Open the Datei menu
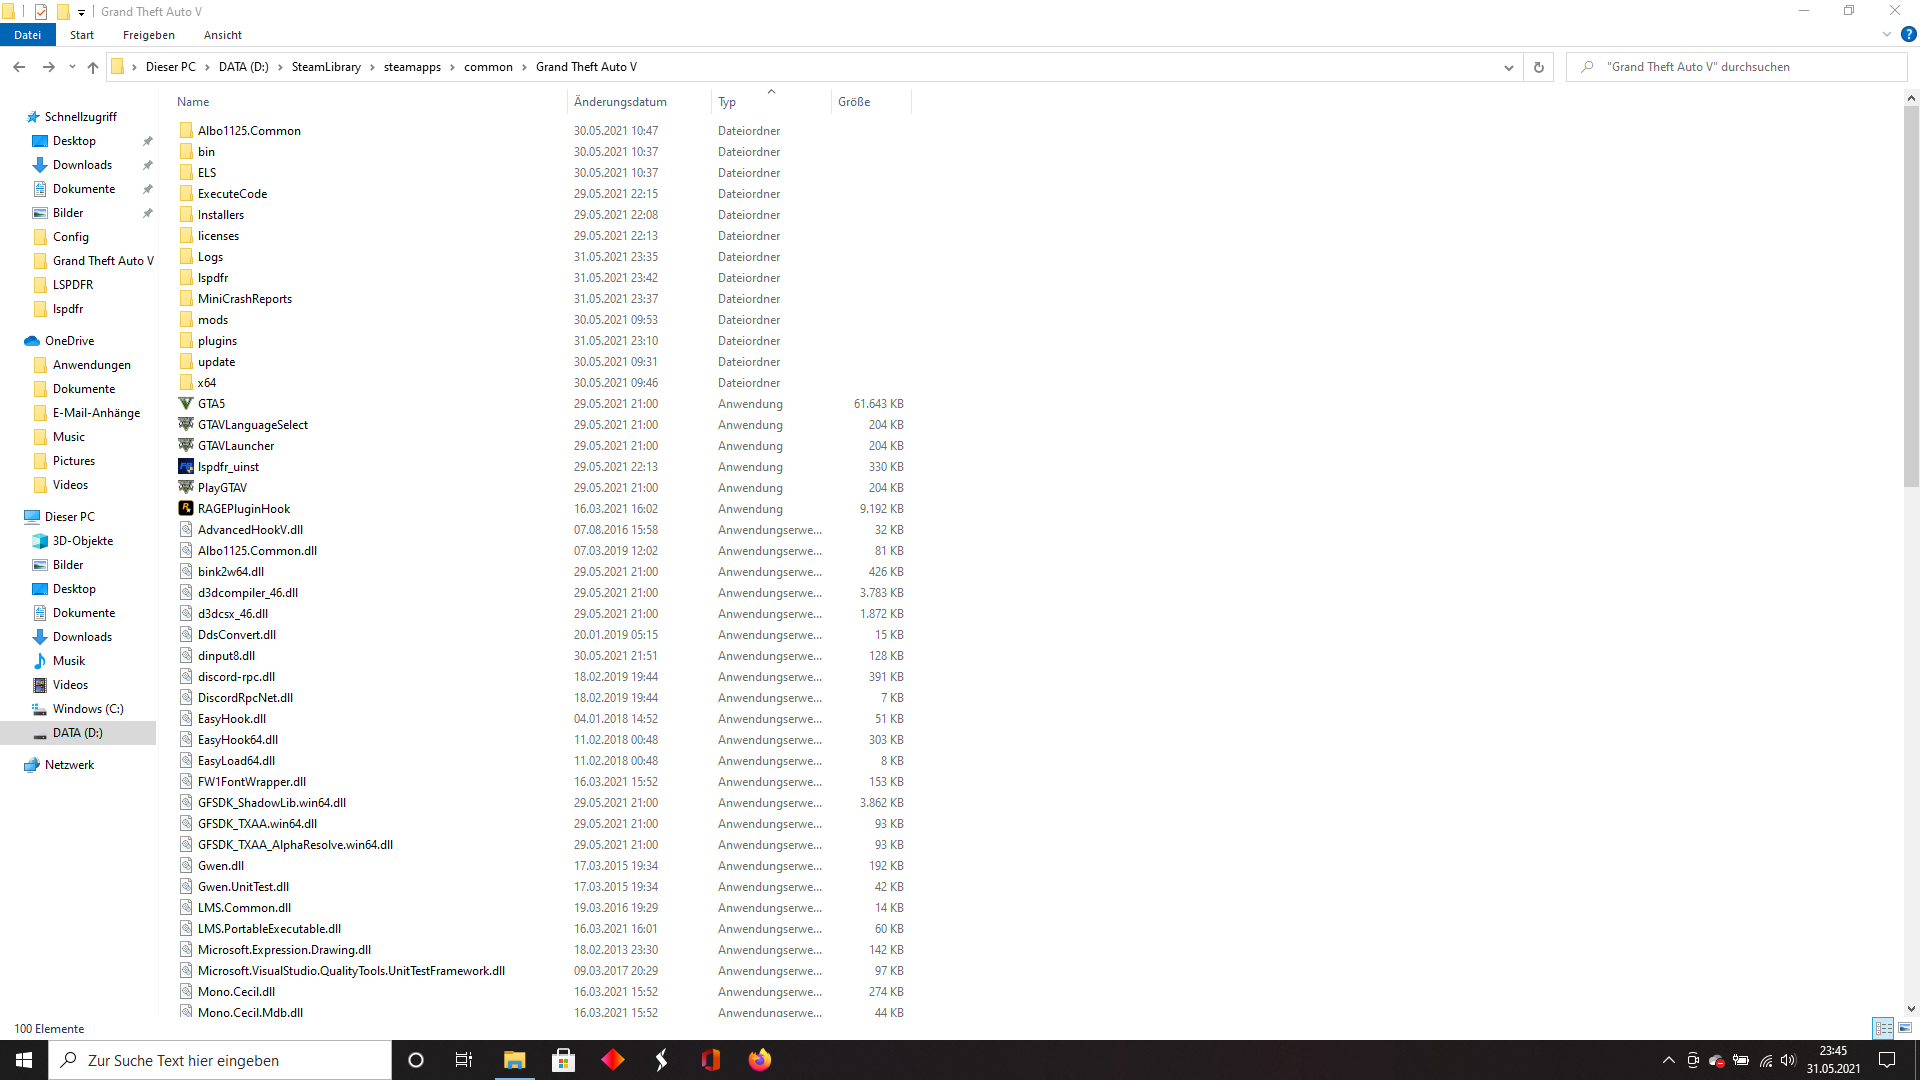Screen dimensions: 1920x1080 pos(28,35)
